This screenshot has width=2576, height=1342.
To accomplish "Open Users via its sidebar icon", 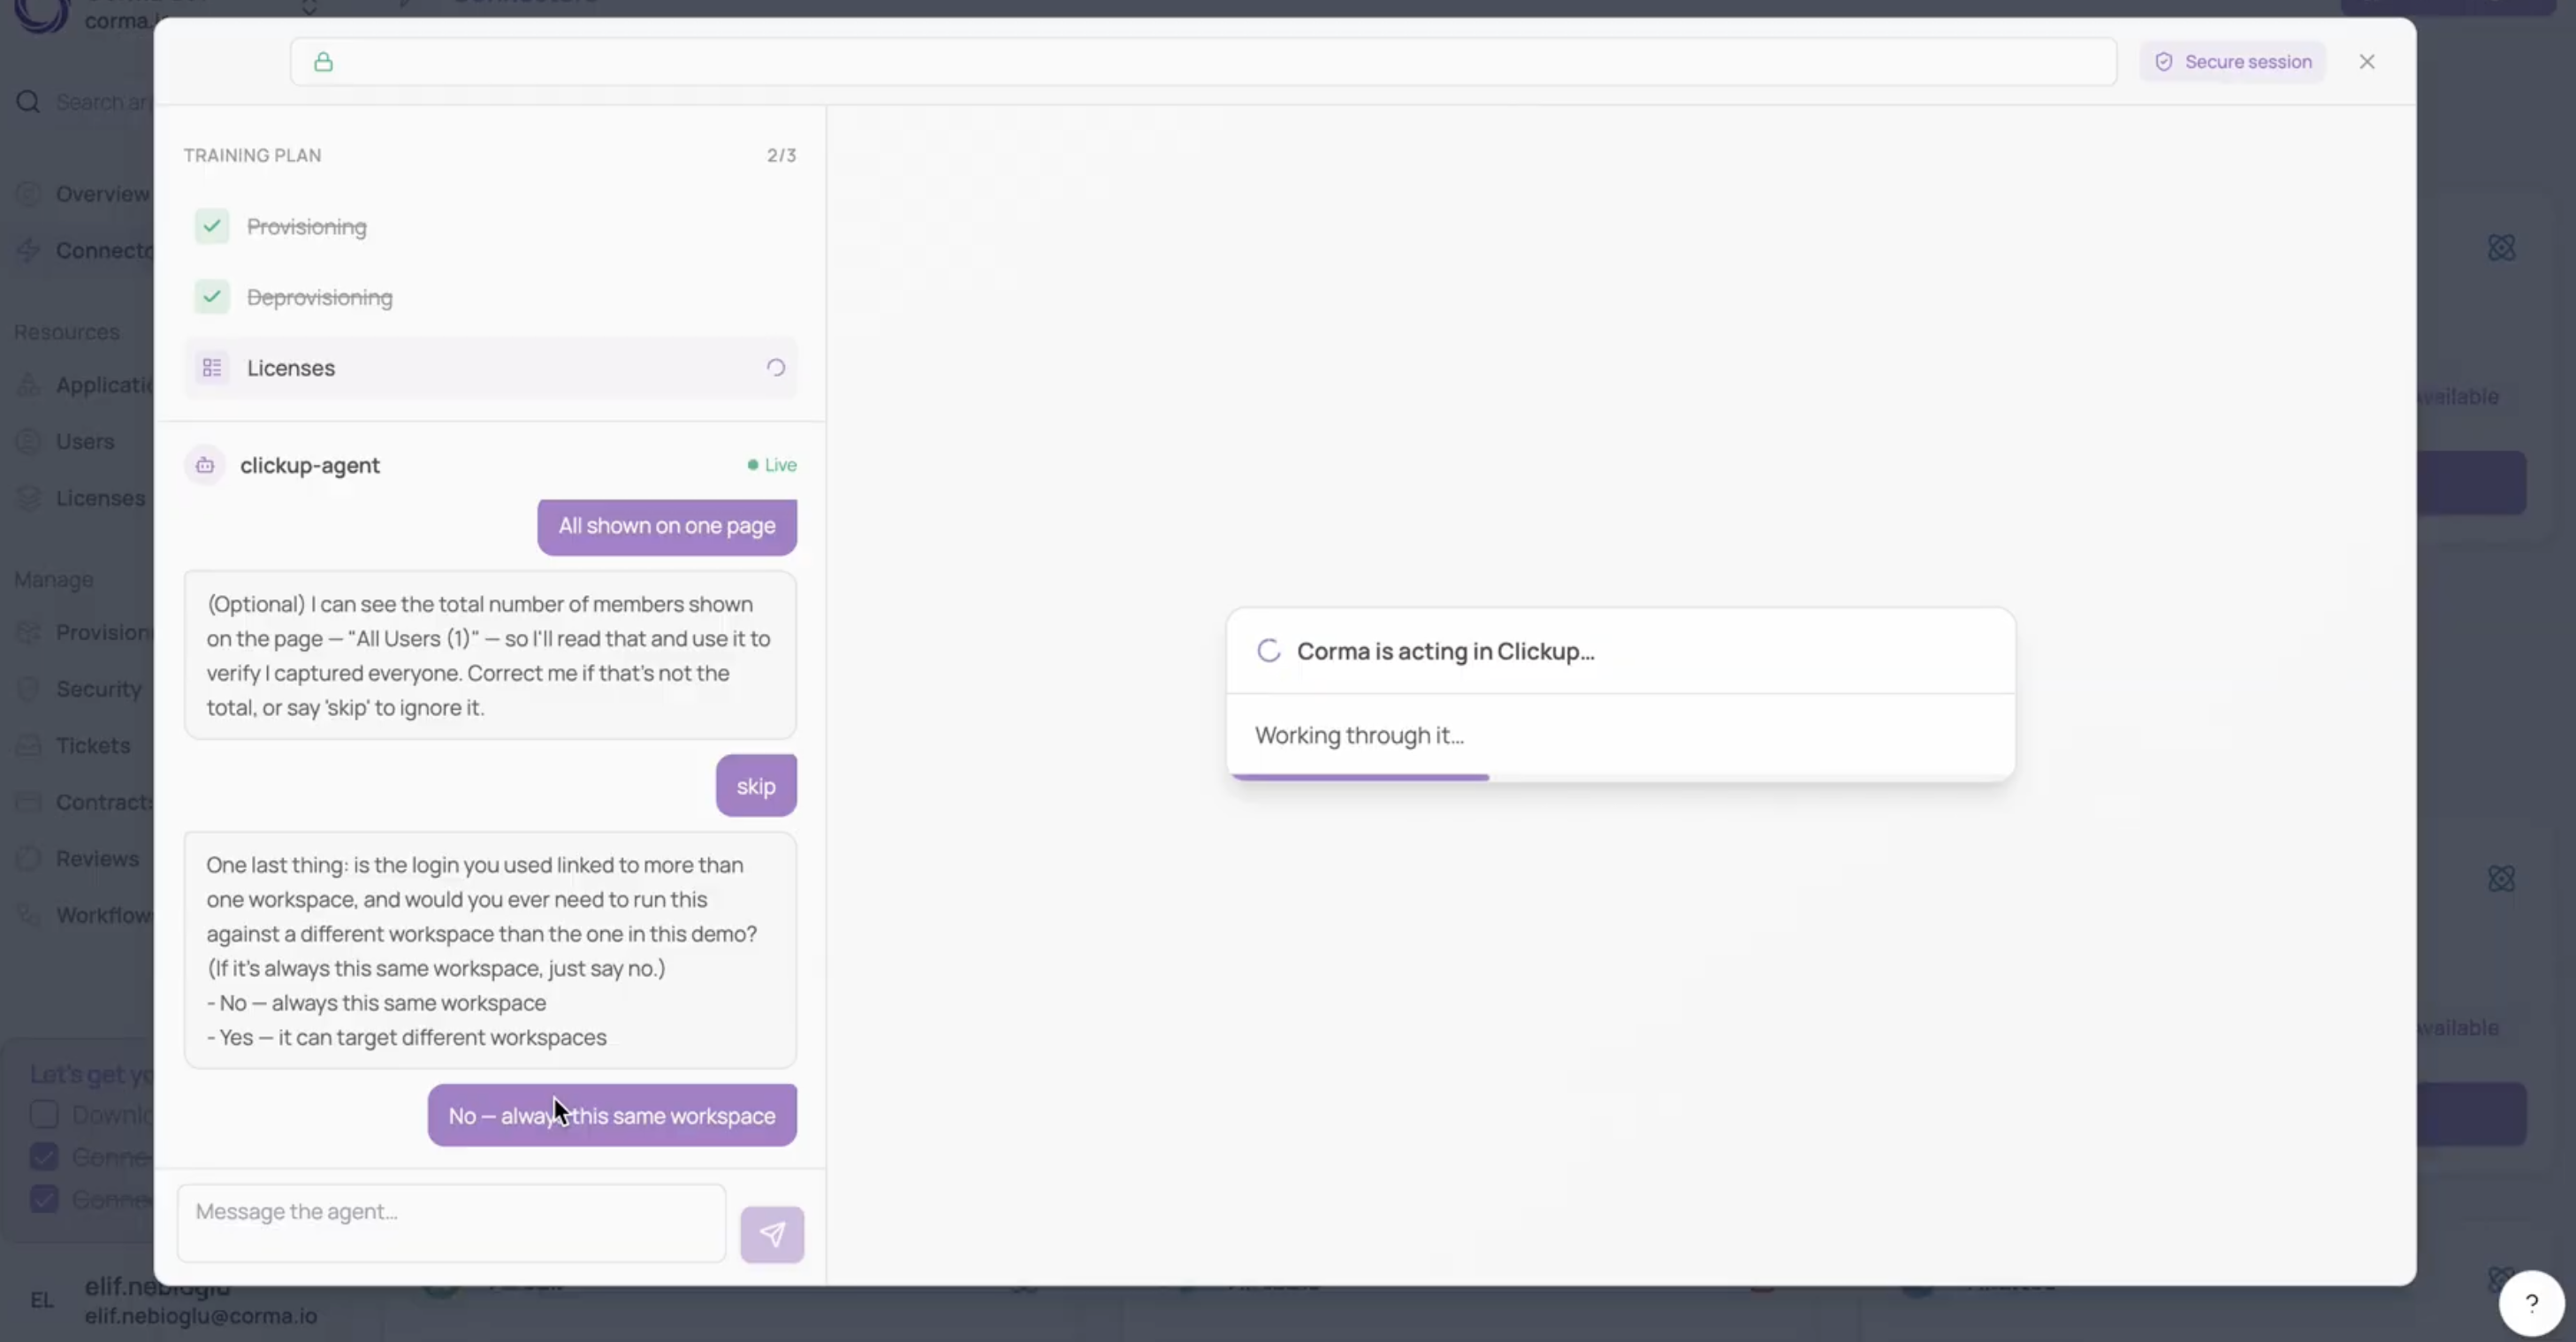I will point(28,441).
